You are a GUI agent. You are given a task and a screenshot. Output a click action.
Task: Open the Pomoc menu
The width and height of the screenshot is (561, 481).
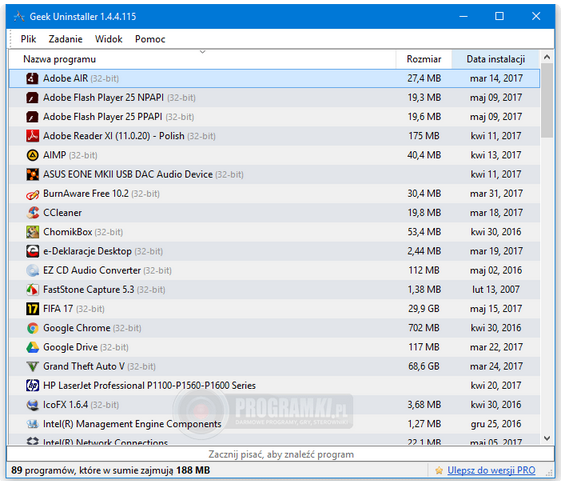point(150,39)
